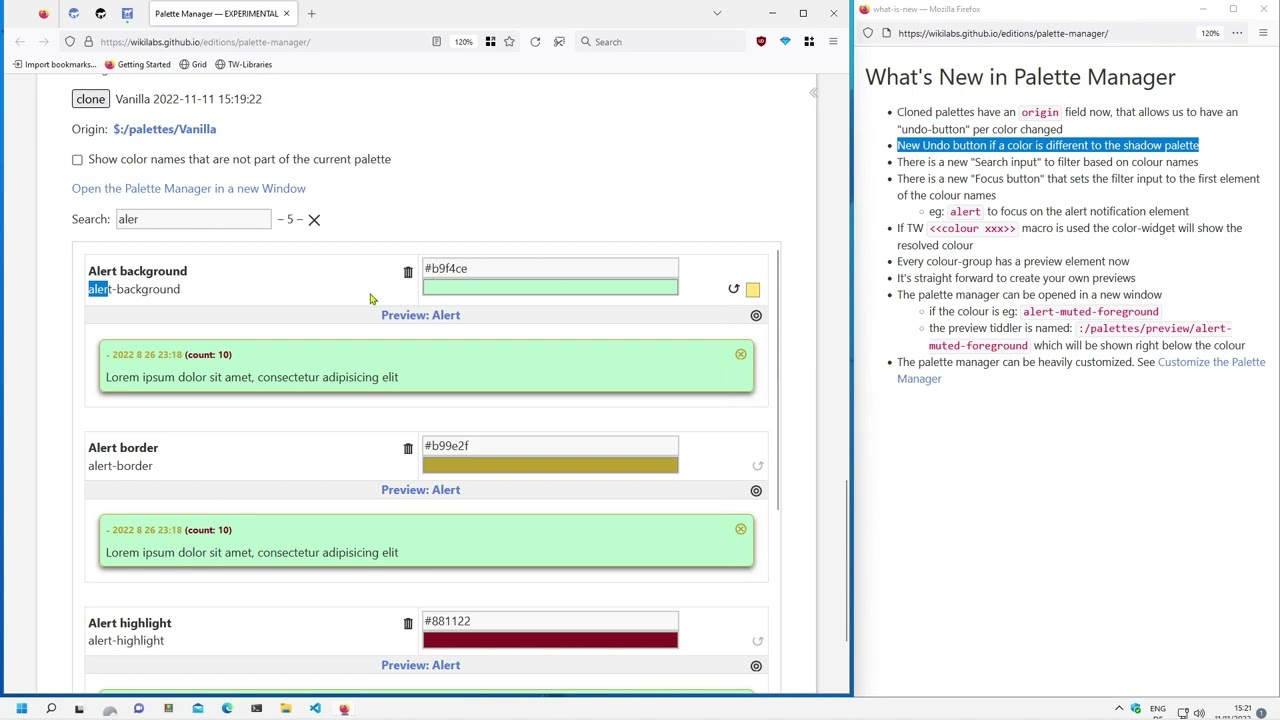Focus on the Alert highlight preview target

(756, 666)
